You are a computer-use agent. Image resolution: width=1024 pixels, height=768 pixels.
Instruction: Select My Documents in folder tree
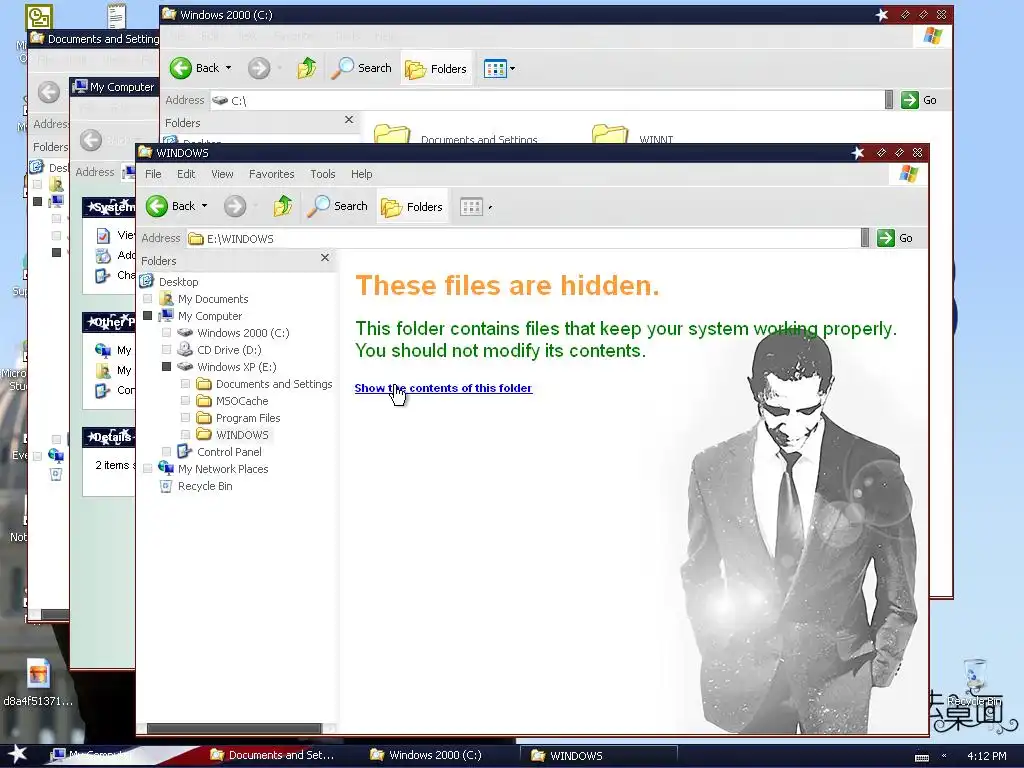213,299
